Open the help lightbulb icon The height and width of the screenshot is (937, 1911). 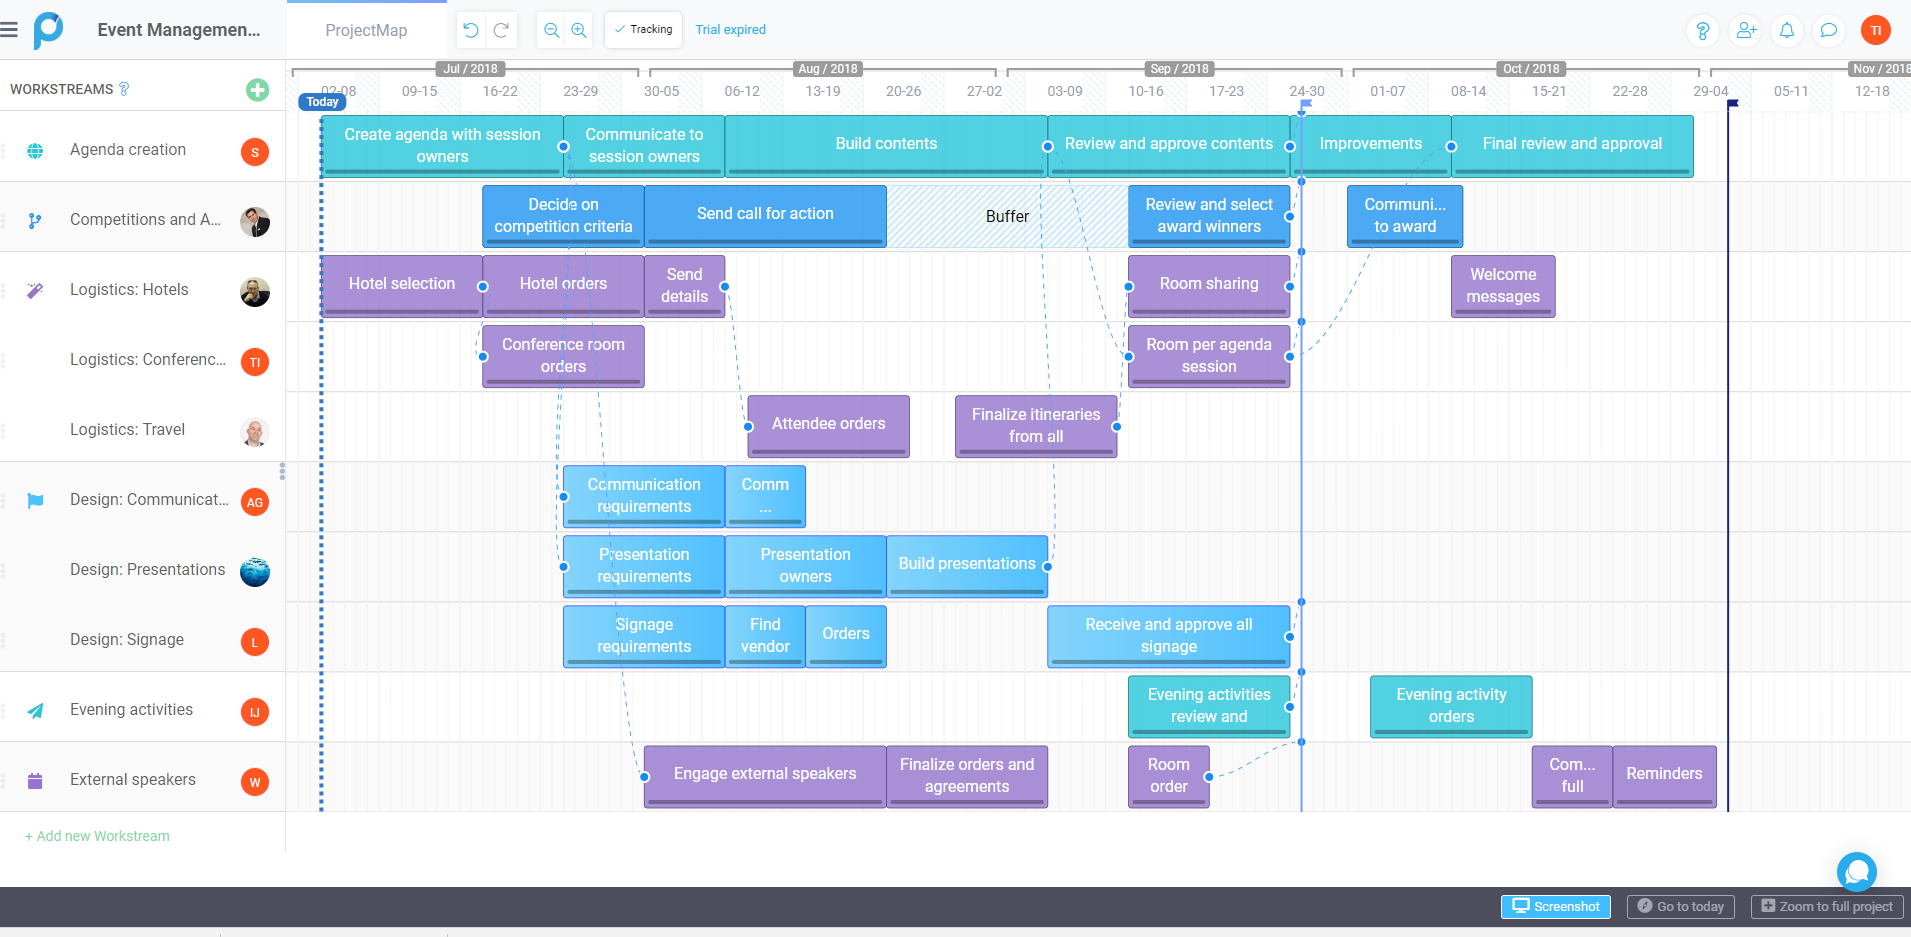click(1702, 30)
